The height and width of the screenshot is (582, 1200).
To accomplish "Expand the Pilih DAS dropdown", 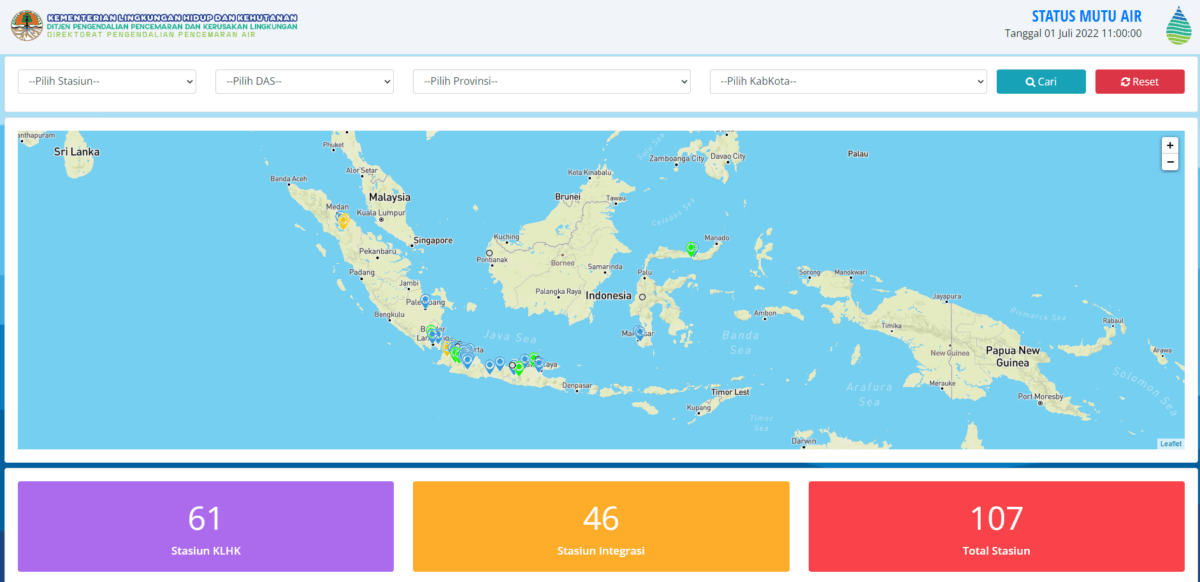I will pos(304,81).
